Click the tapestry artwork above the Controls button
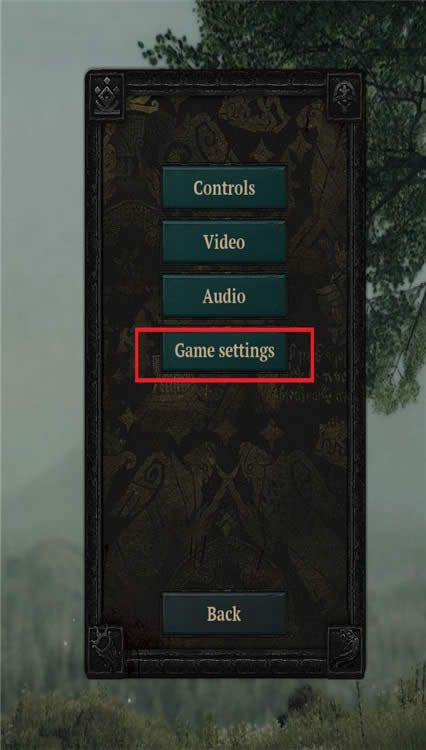 (x=224, y=129)
